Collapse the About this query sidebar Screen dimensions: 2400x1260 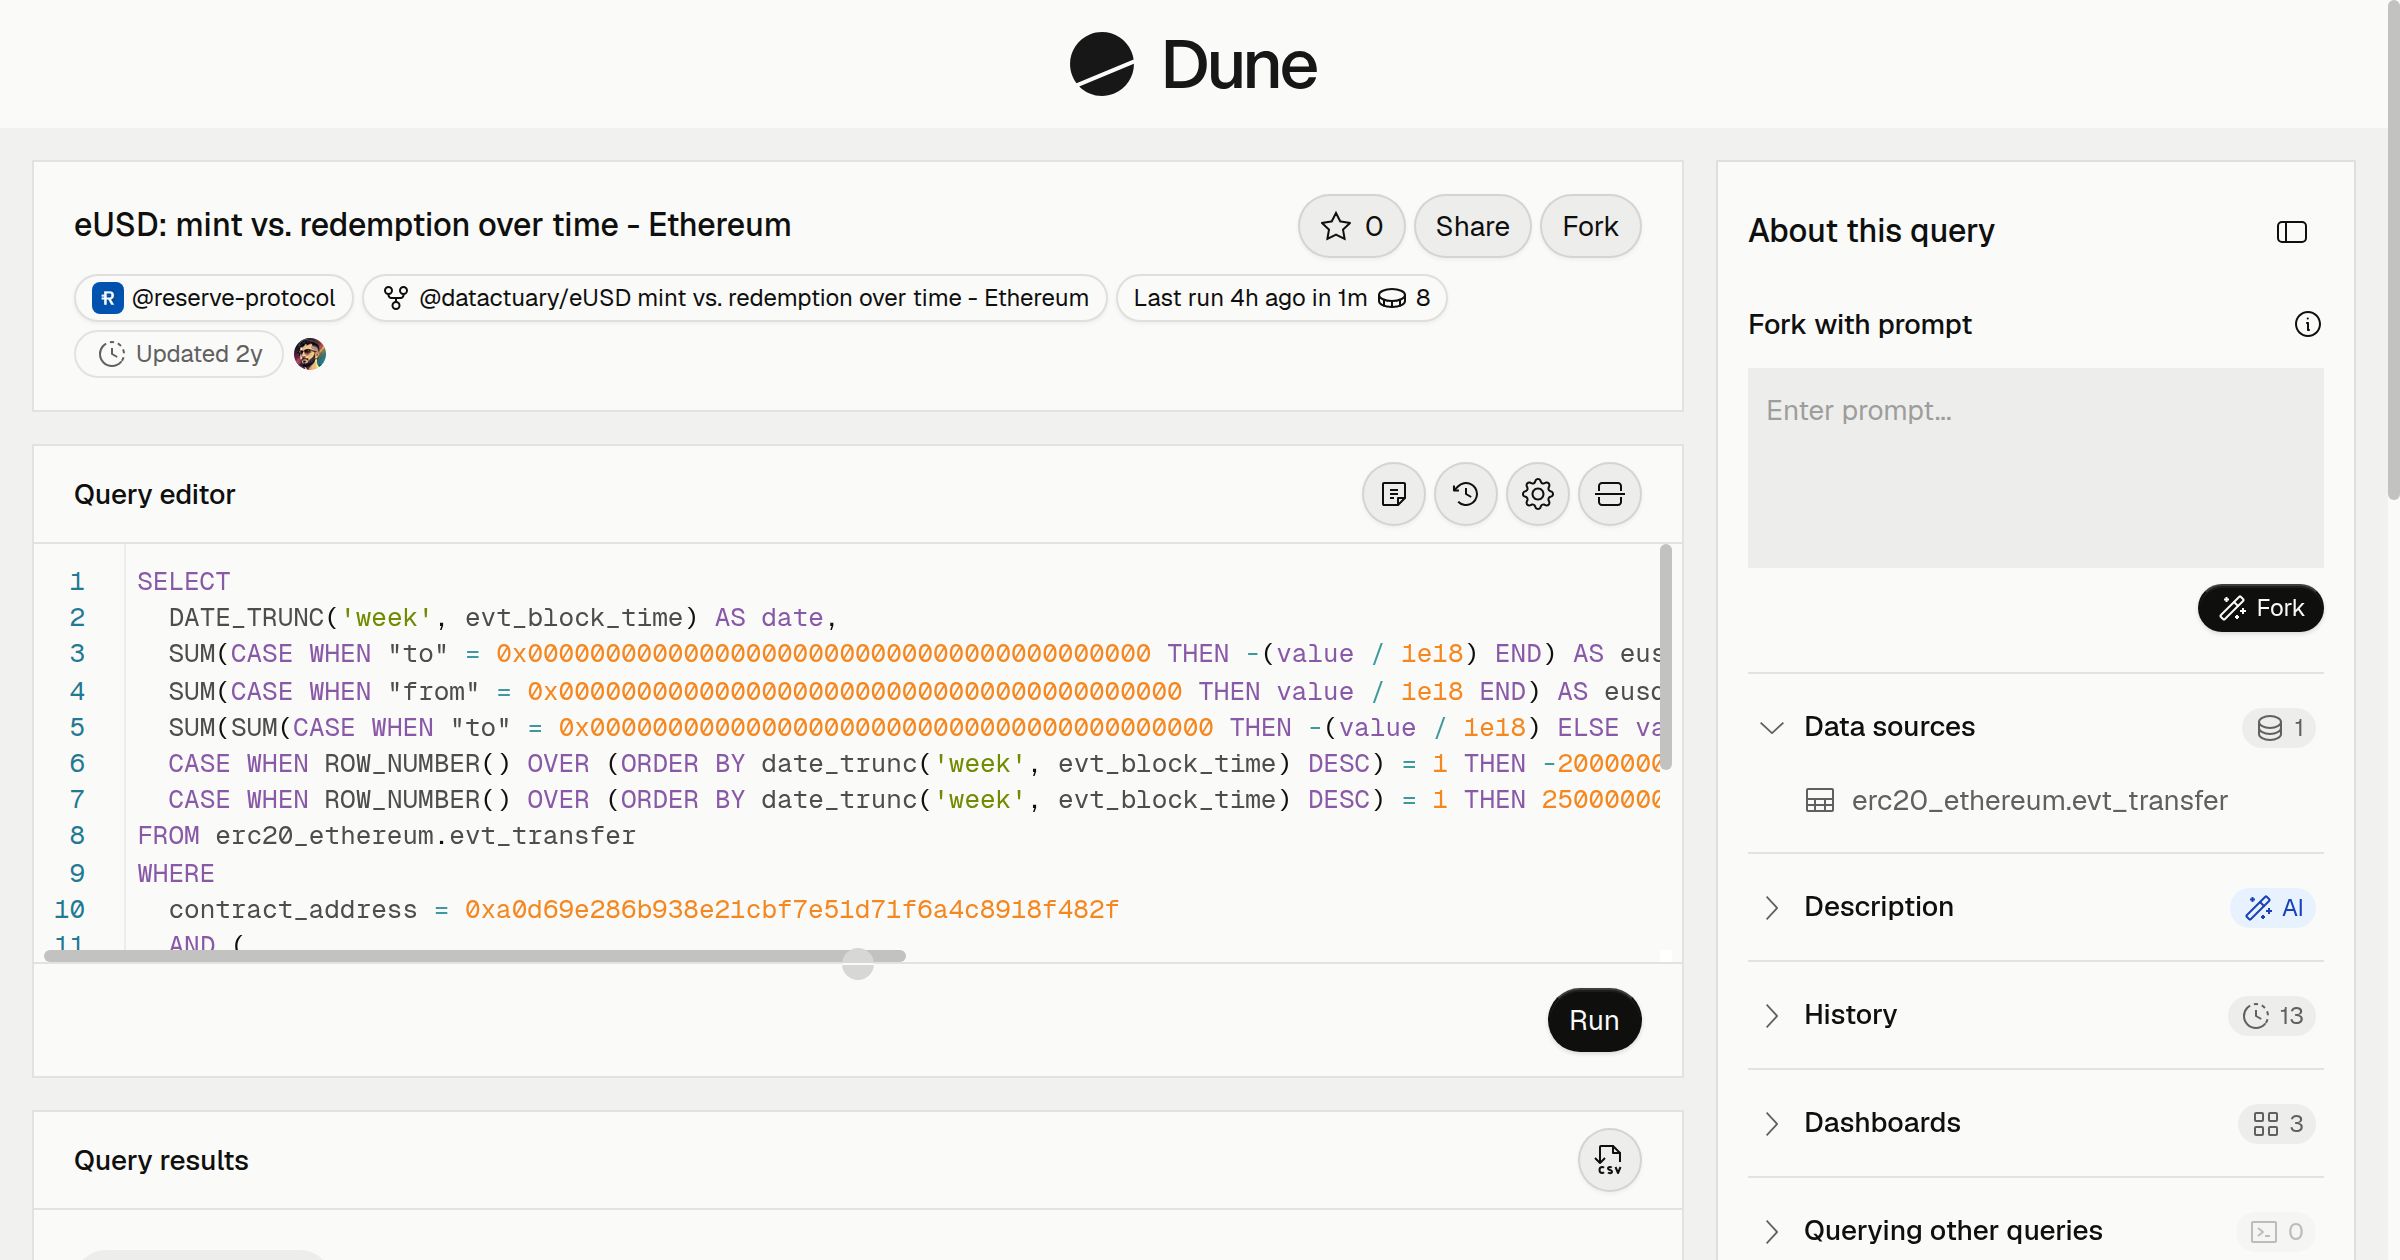2292,232
